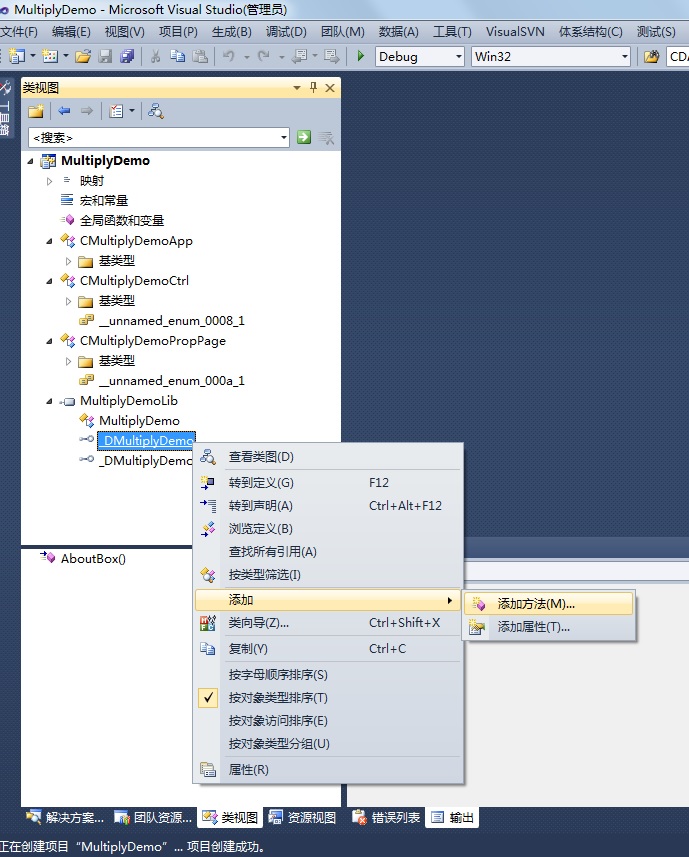Select 类向导(Z)... in context menu
This screenshot has height=857, width=689.
(x=329, y=623)
